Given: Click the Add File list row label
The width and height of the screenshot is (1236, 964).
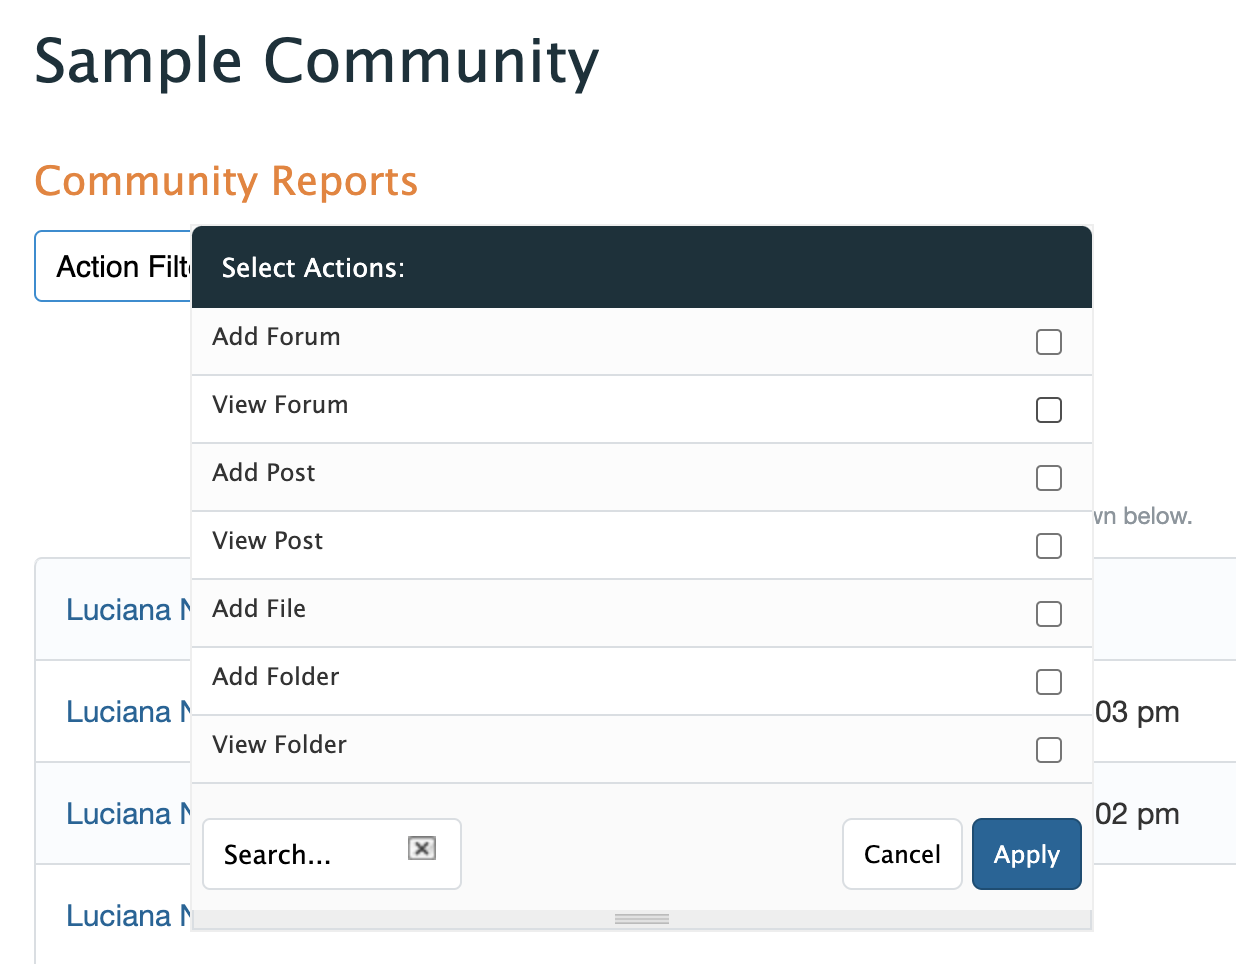Looking at the screenshot, I should click(x=259, y=609).
